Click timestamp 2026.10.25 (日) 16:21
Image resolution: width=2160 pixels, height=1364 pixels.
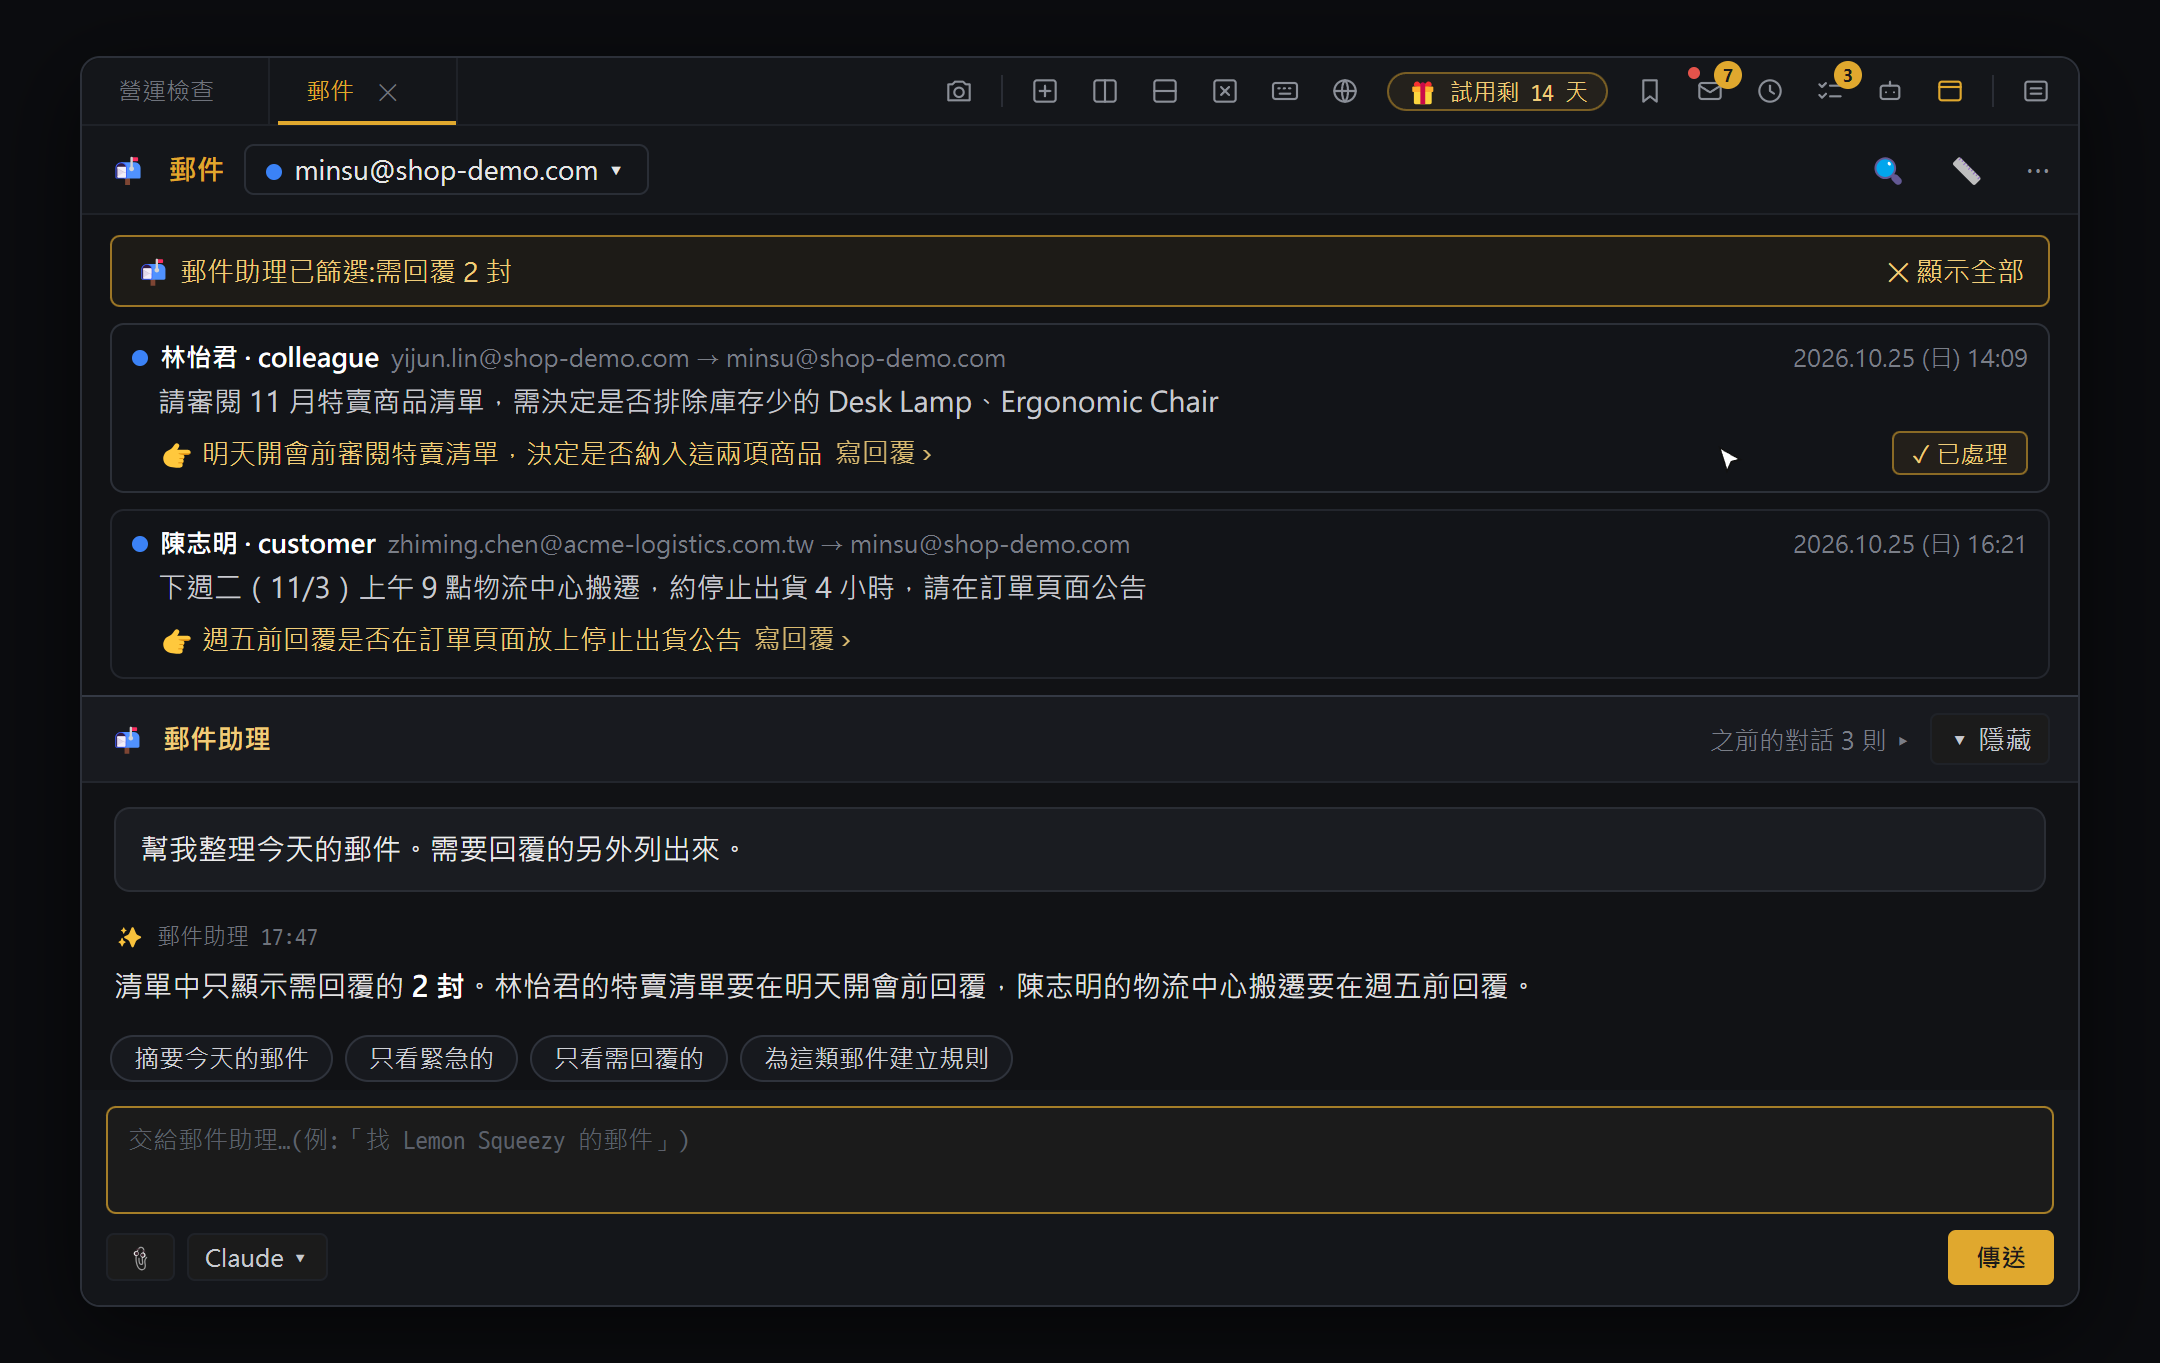pos(1909,545)
